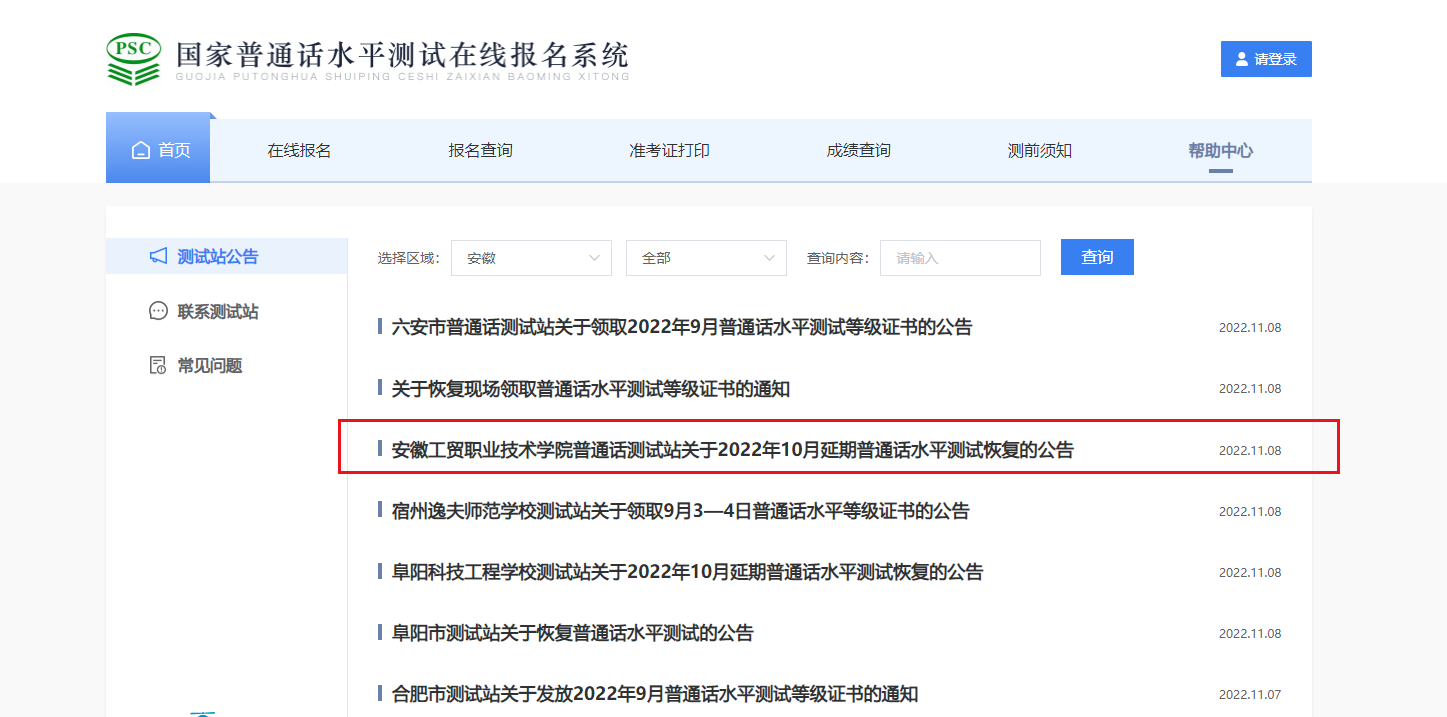This screenshot has width=1447, height=717.
Task: Click the document icon beside 常见问题
Action: (x=158, y=365)
